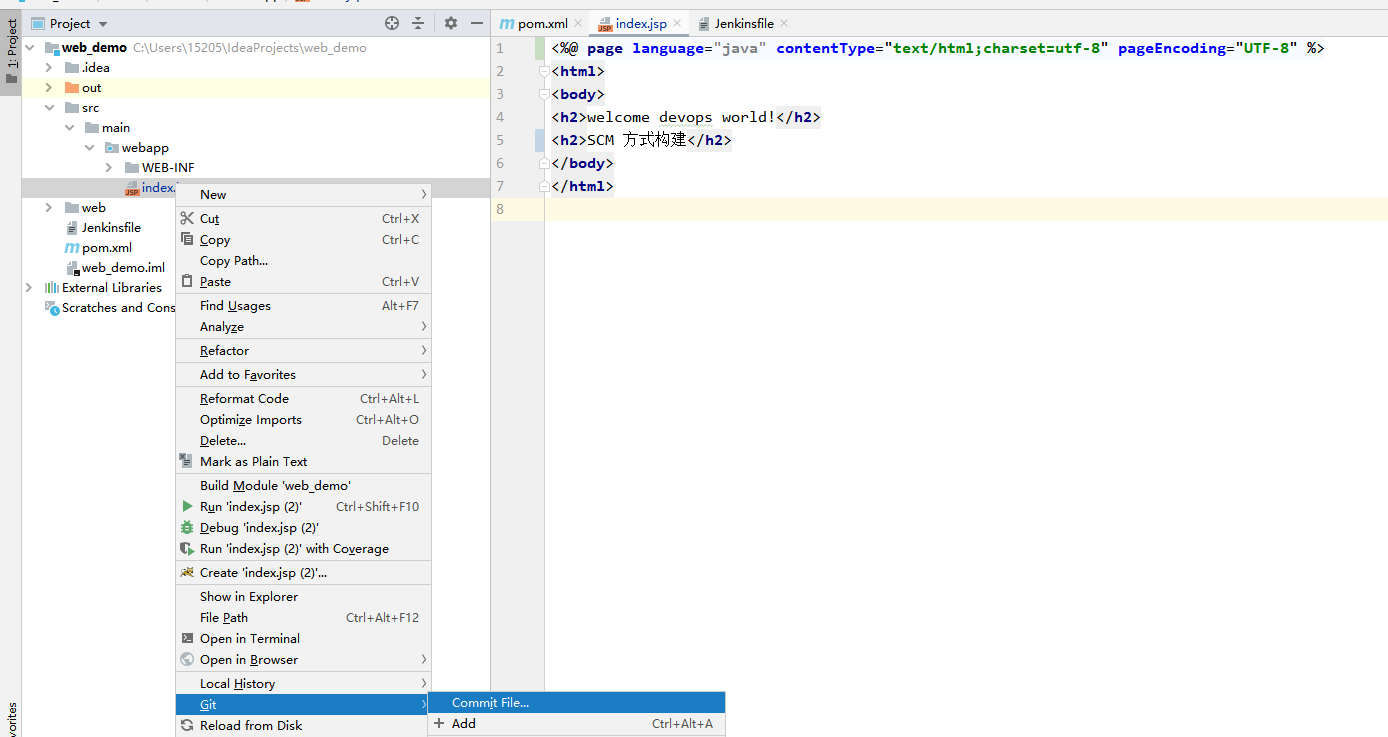Expand the WEB-INF folder
This screenshot has width=1388, height=737.
click(109, 167)
